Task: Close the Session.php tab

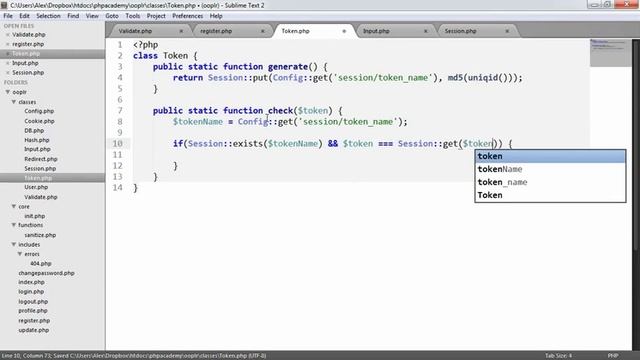Action: coord(507,31)
